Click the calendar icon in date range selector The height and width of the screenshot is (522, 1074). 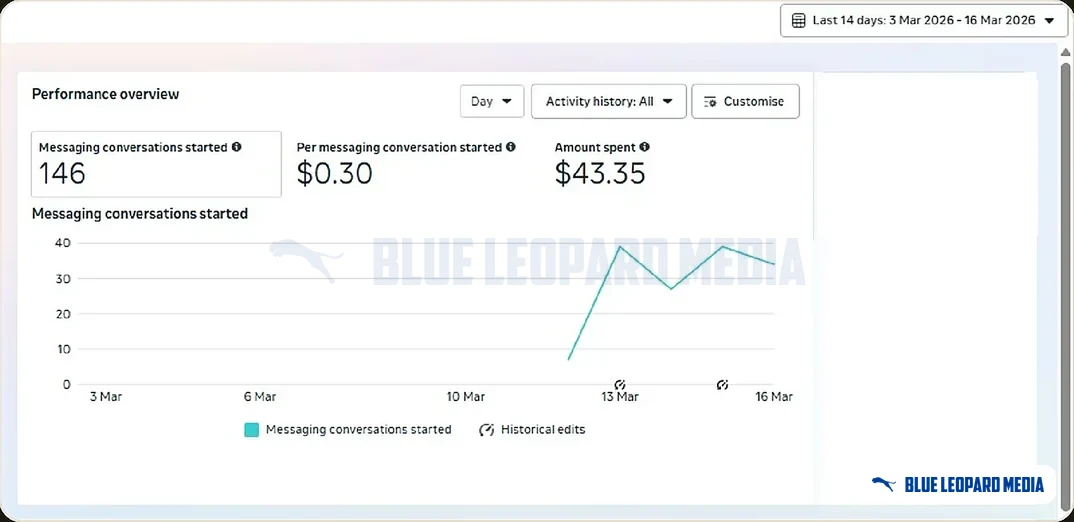click(x=798, y=21)
